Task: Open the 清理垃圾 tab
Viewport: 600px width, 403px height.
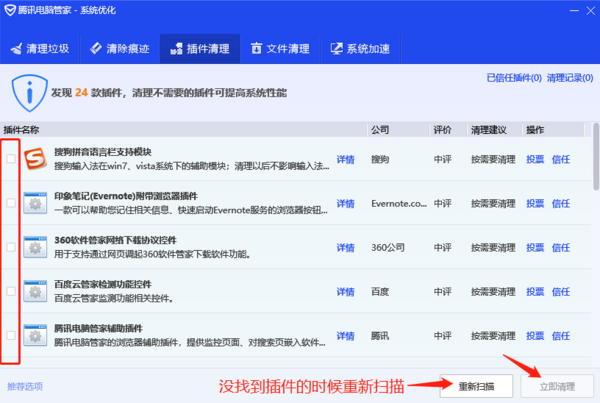Action: (x=41, y=48)
